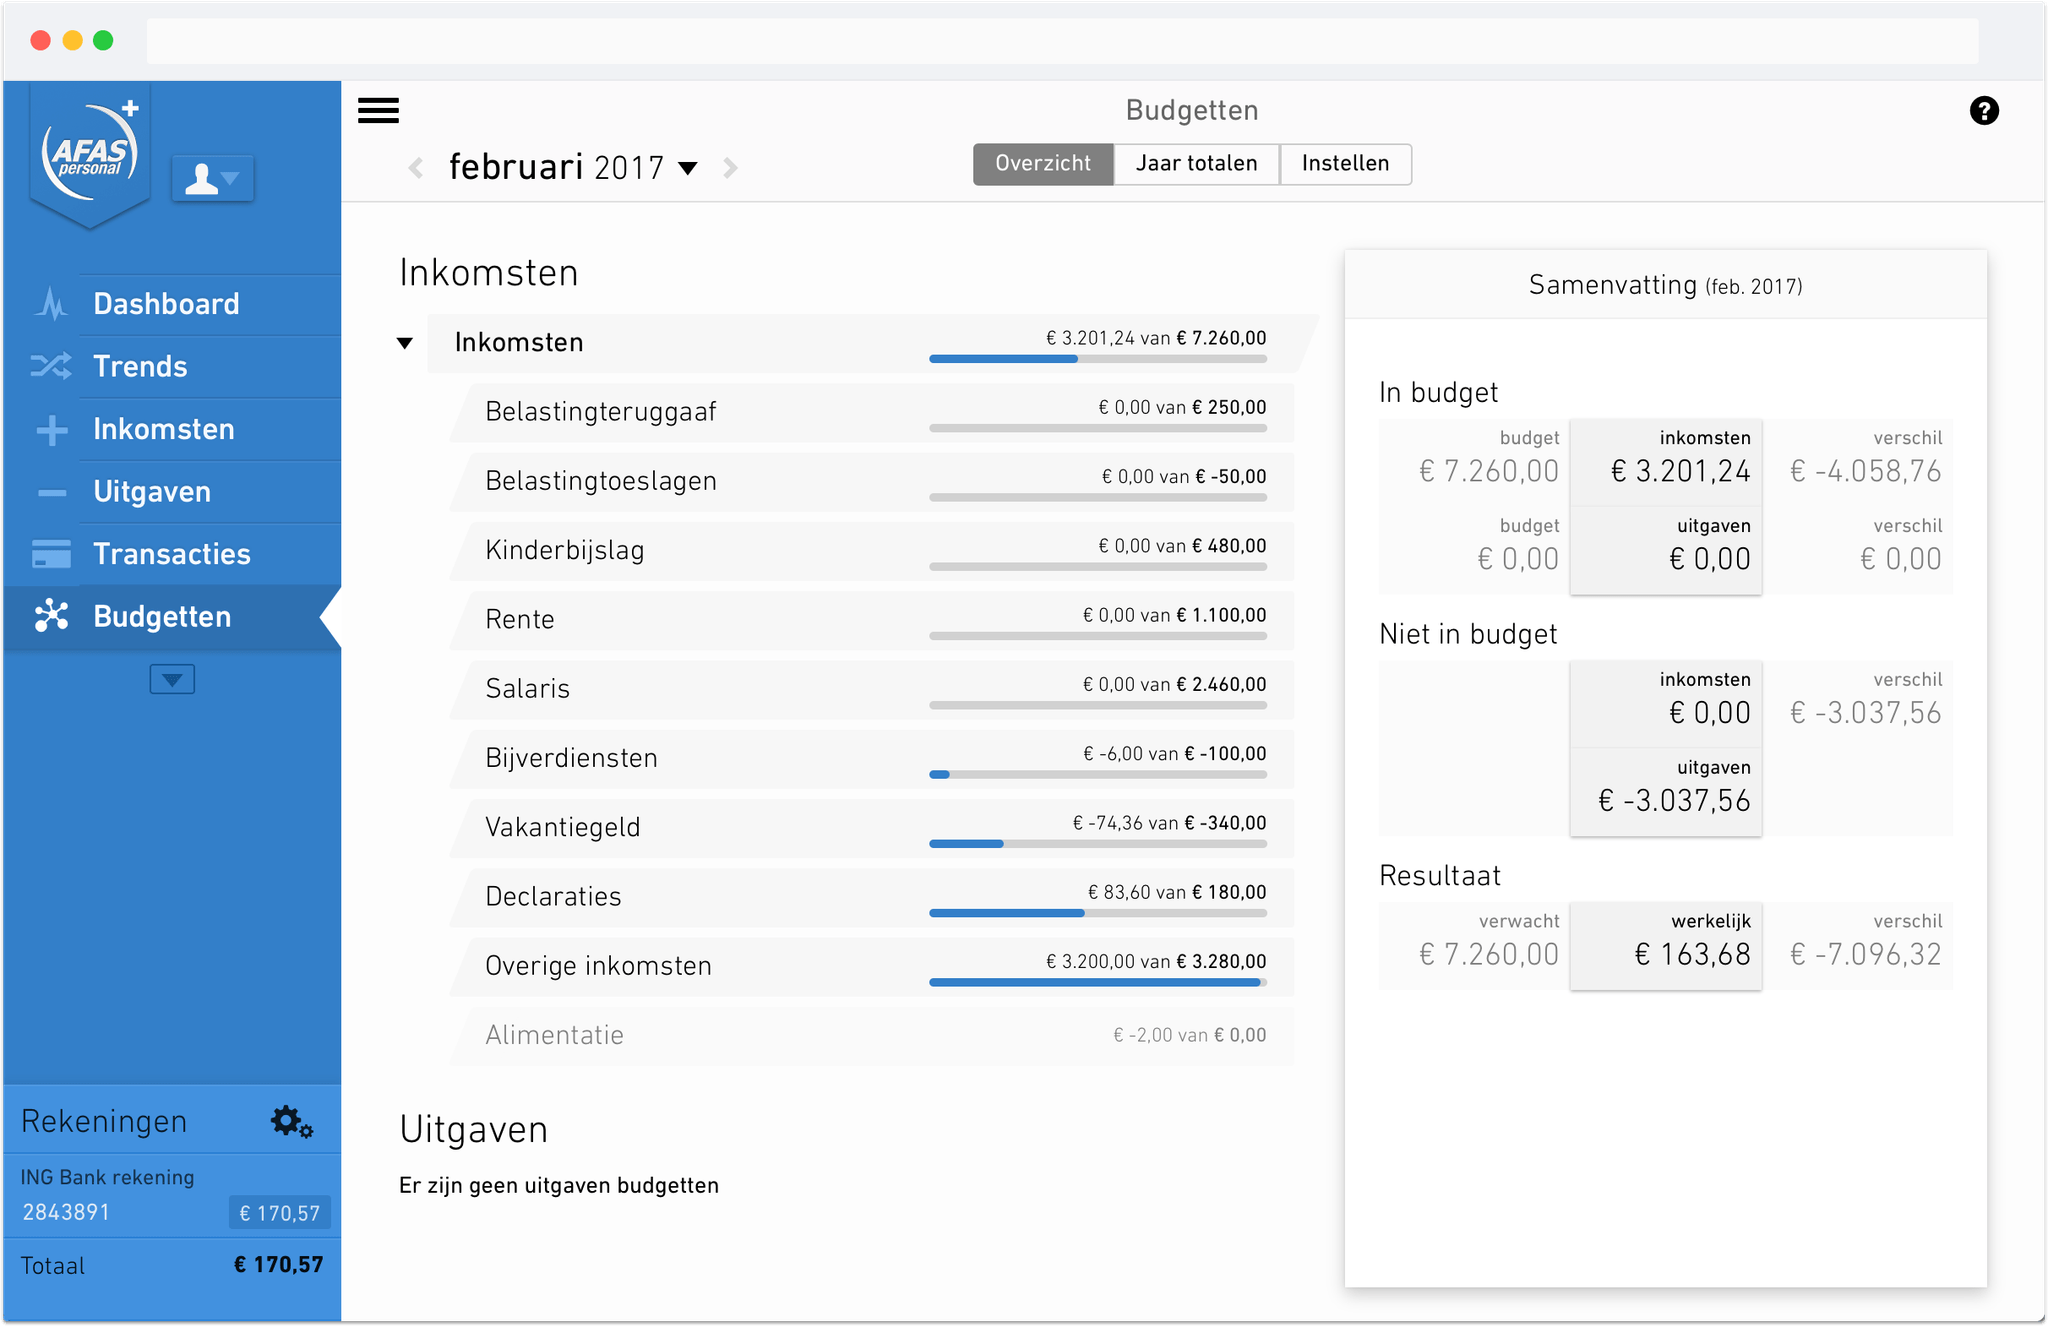Open the Instellen tab

click(1345, 163)
